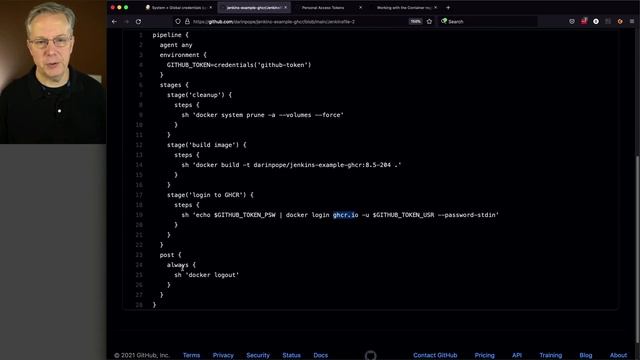This screenshot has height=360, width=640.
Task: Click the 'post {' line
Action: point(170,255)
